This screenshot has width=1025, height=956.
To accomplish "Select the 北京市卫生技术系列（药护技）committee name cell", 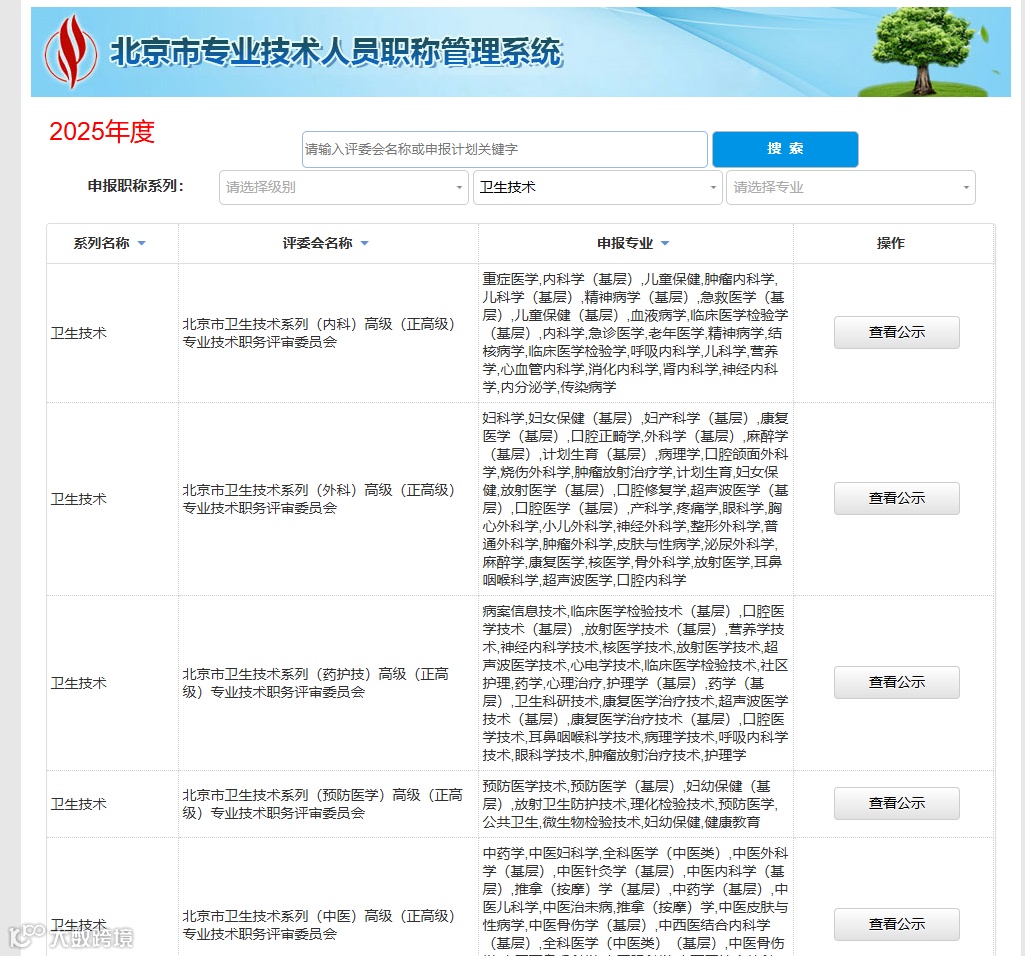I will 328,683.
